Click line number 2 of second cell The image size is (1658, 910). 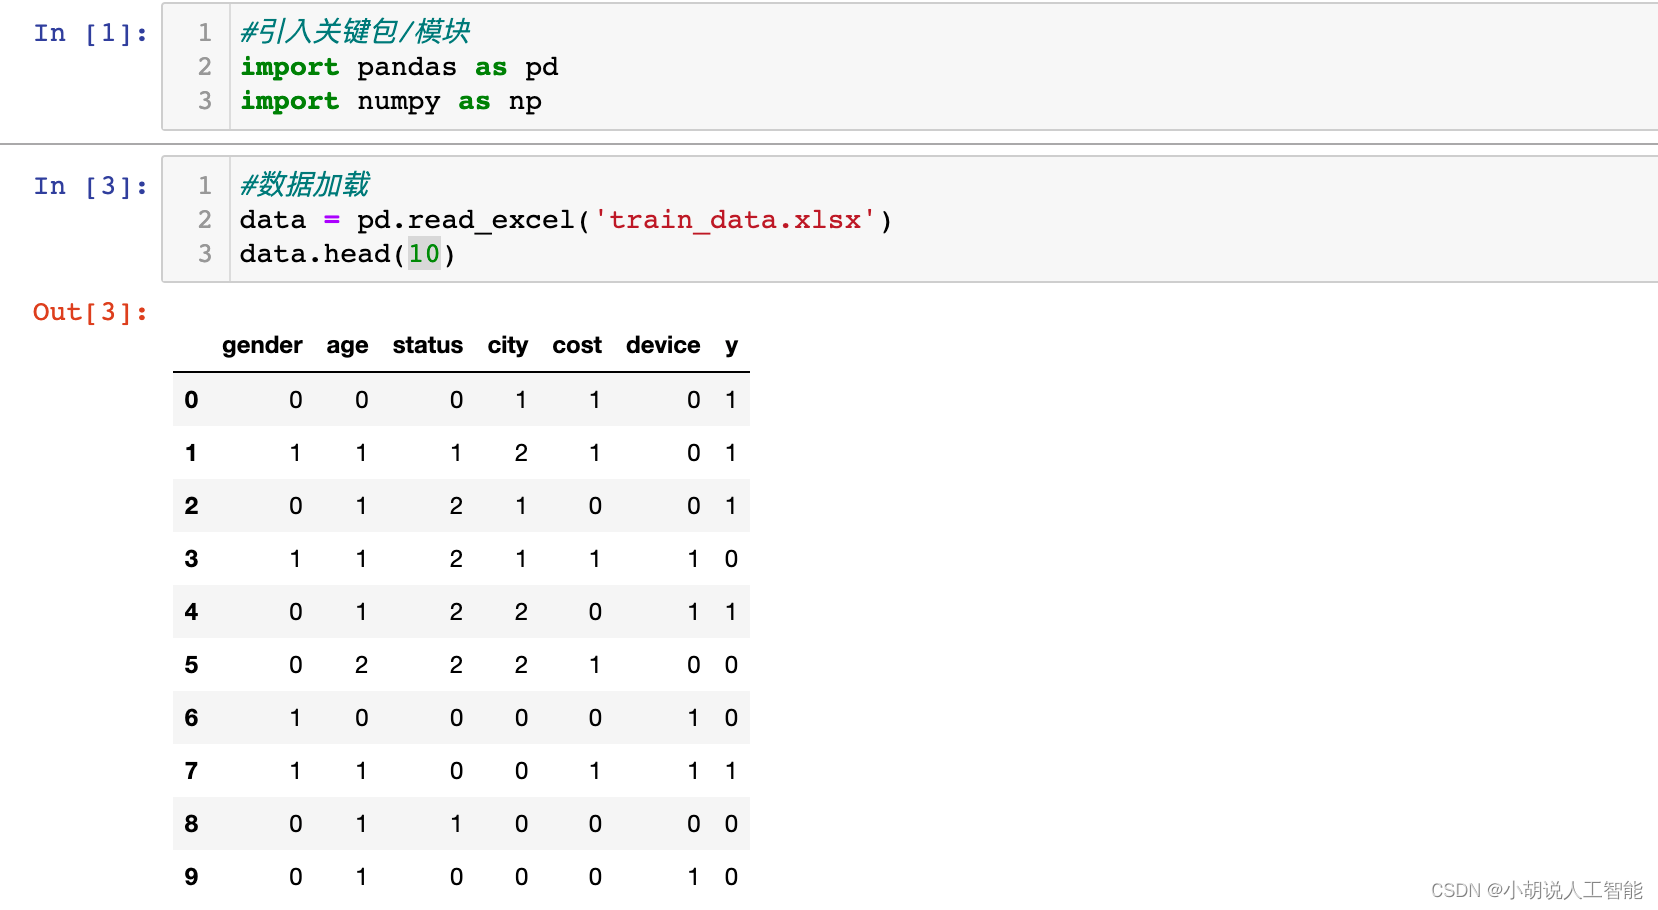(x=205, y=220)
